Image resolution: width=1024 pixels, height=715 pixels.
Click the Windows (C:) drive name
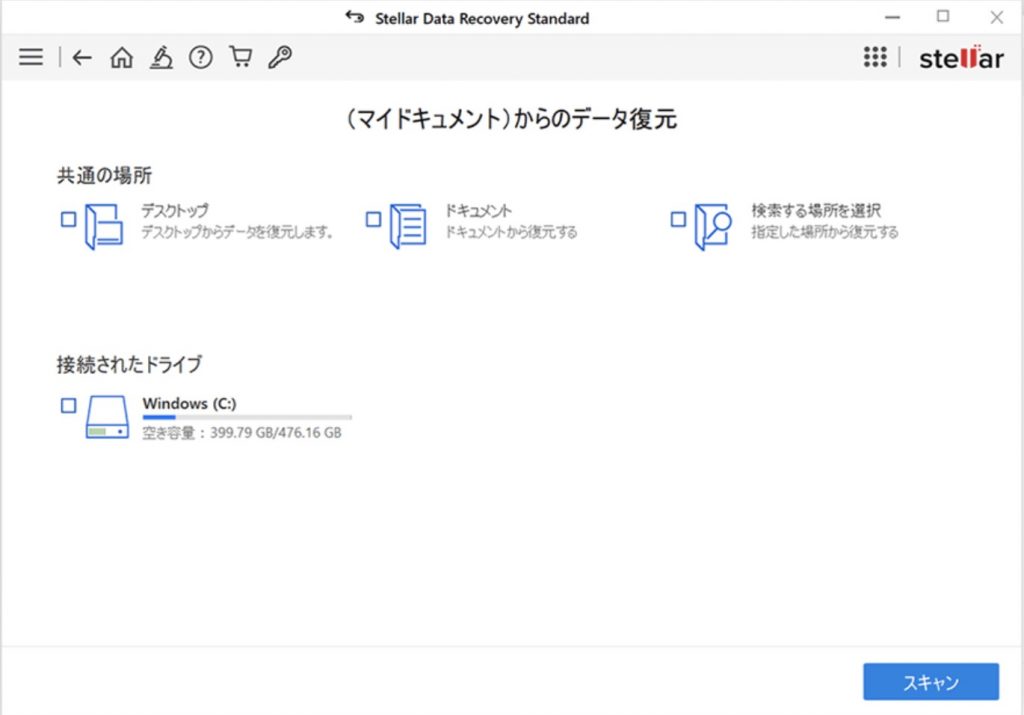click(189, 404)
